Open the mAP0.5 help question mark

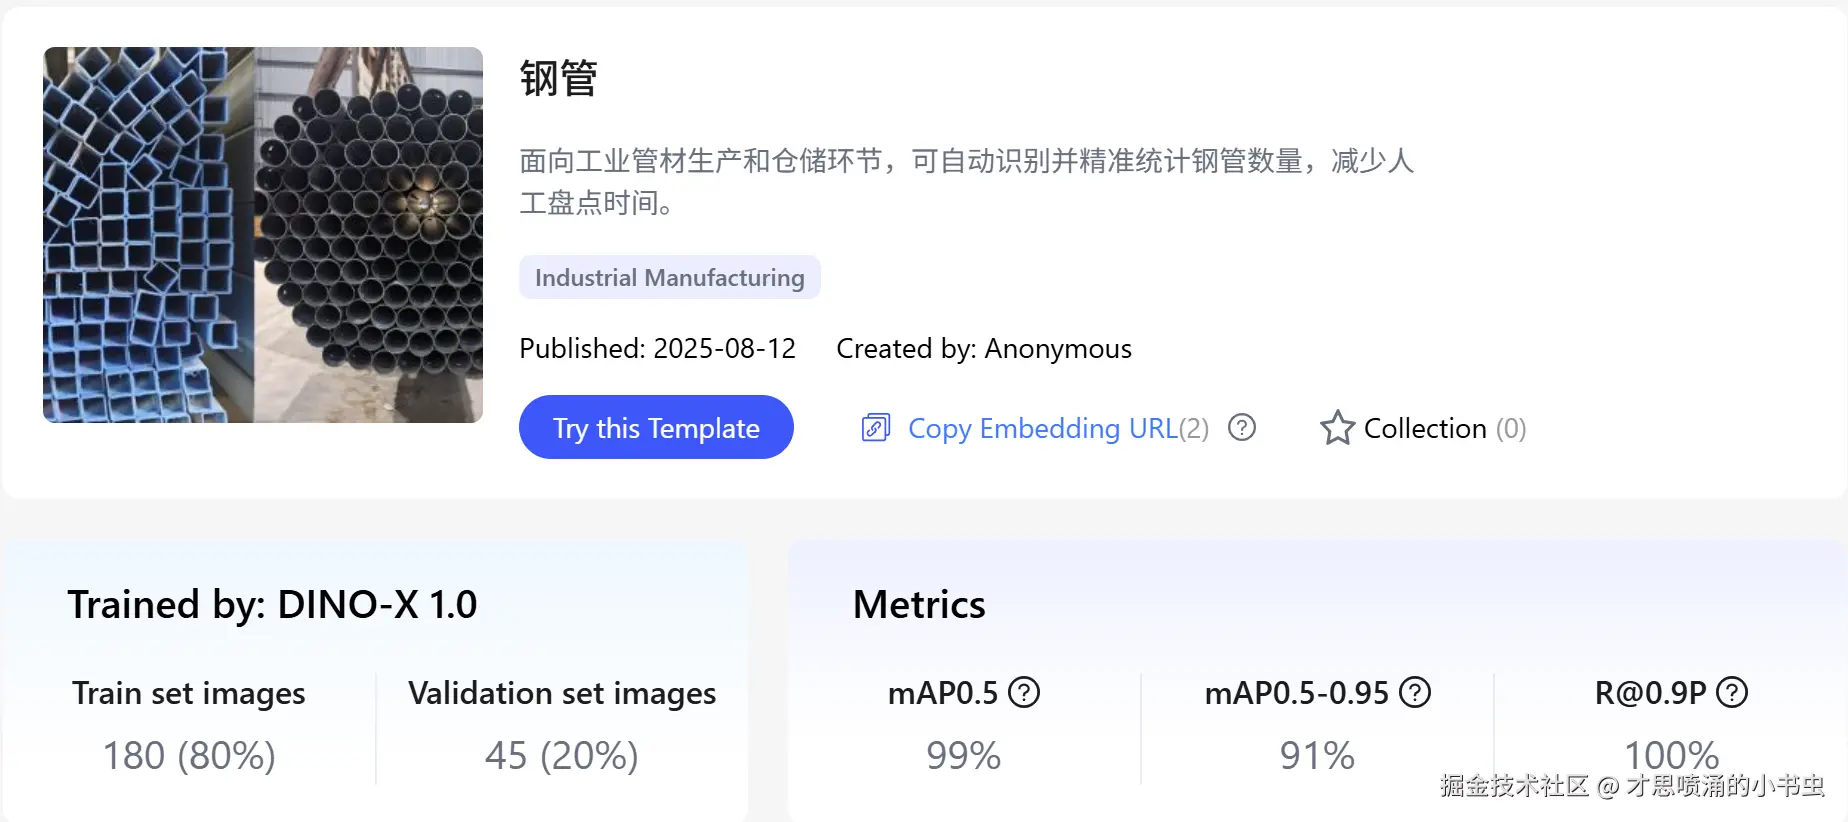coord(1024,692)
